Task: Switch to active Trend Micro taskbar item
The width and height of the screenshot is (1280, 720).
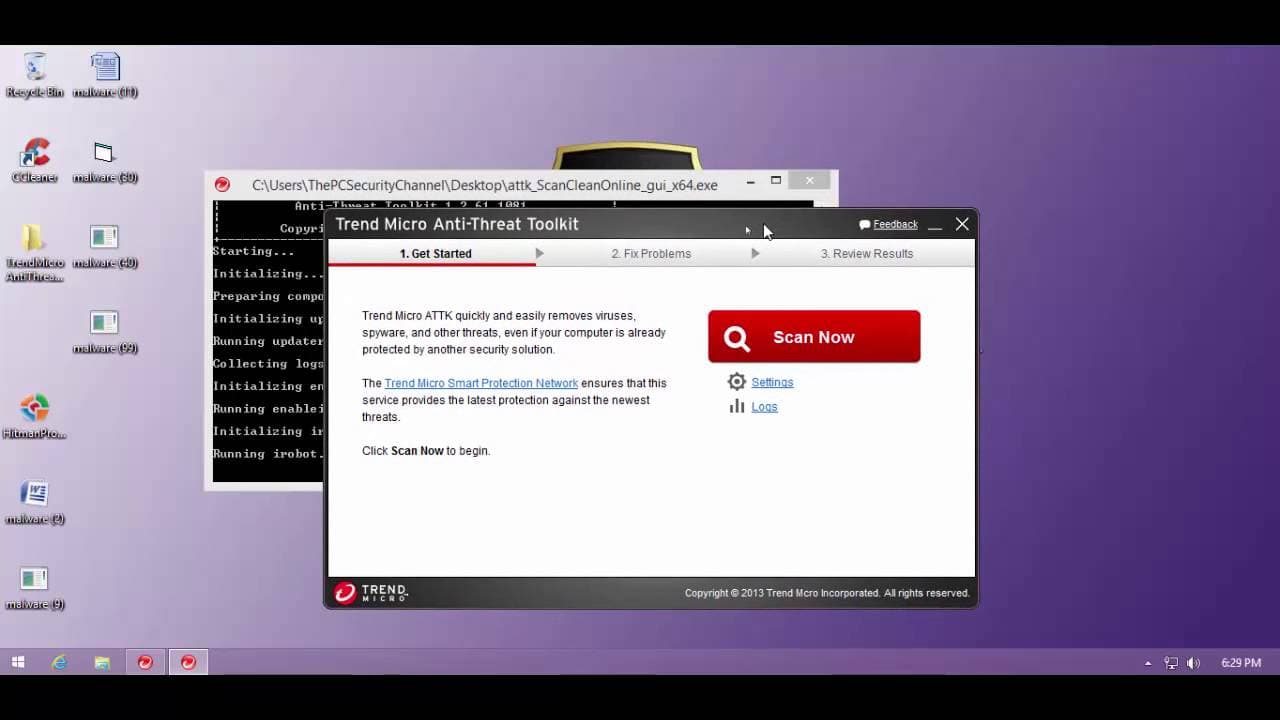Action: [x=188, y=662]
